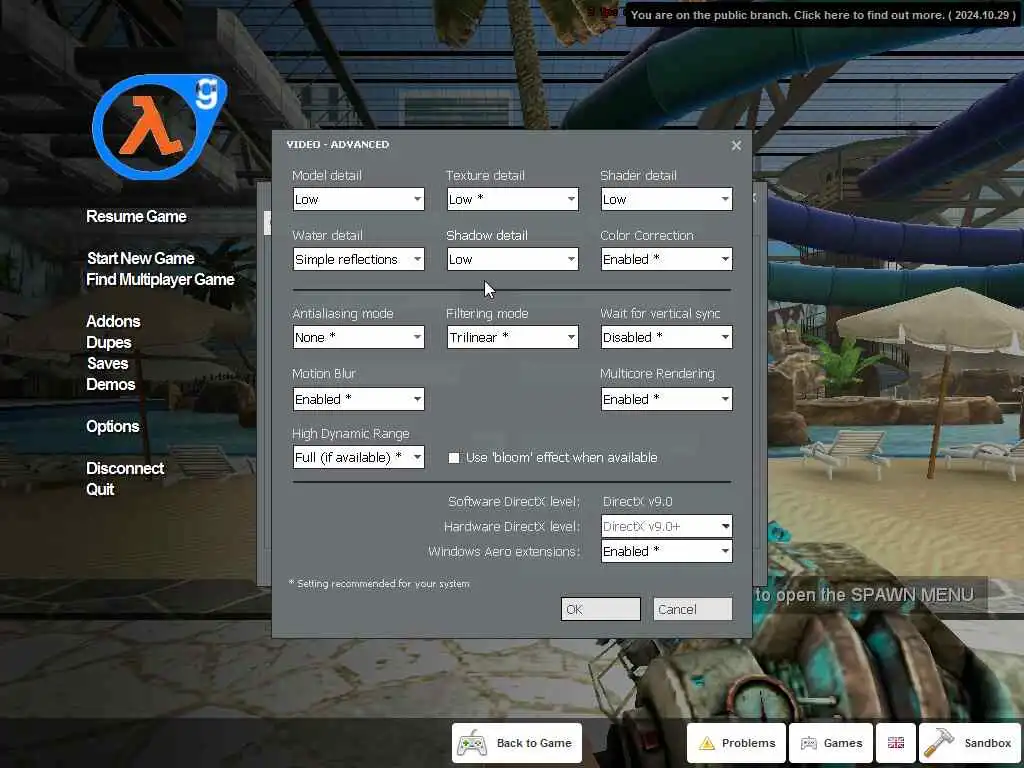Open Find Multiplayer Game
This screenshot has height=768, width=1024.
click(x=160, y=280)
